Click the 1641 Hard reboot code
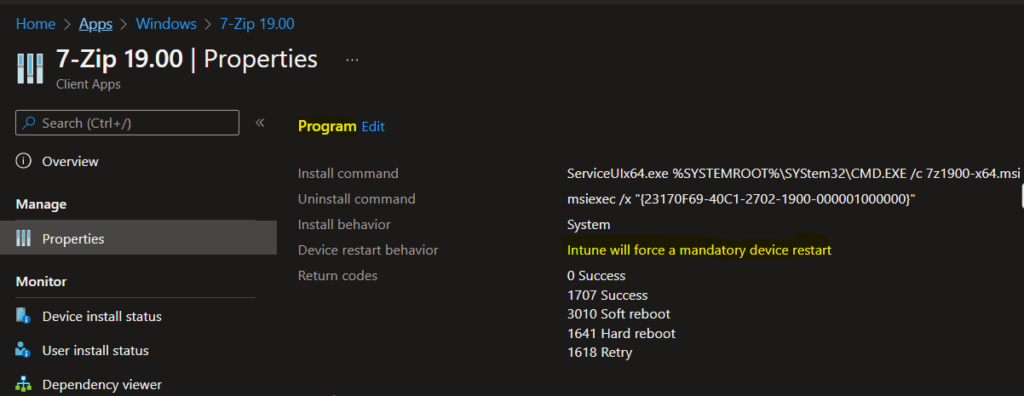This screenshot has height=396, width=1024. pos(621,333)
